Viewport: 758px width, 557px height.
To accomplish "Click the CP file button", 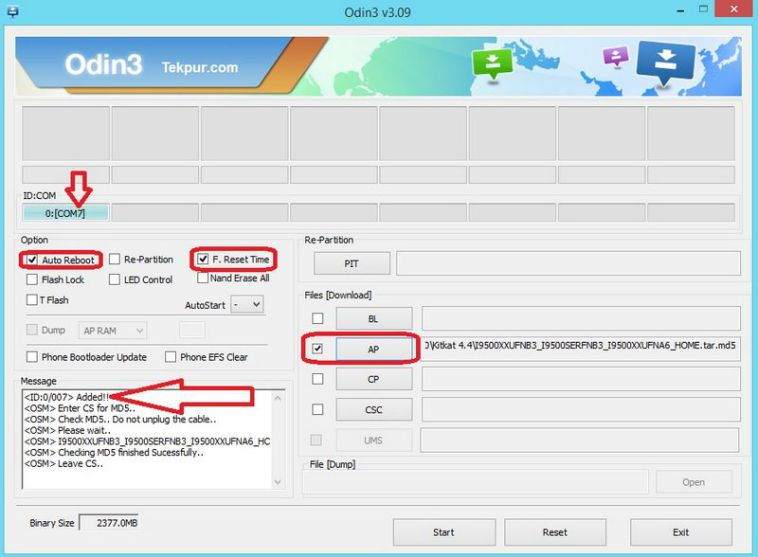I will 374,379.
